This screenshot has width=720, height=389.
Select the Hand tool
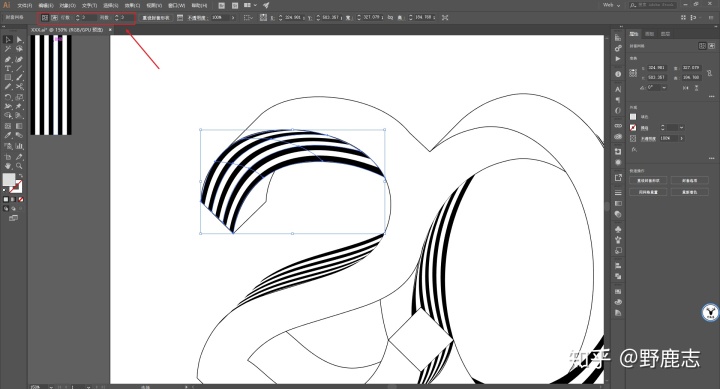click(x=8, y=166)
